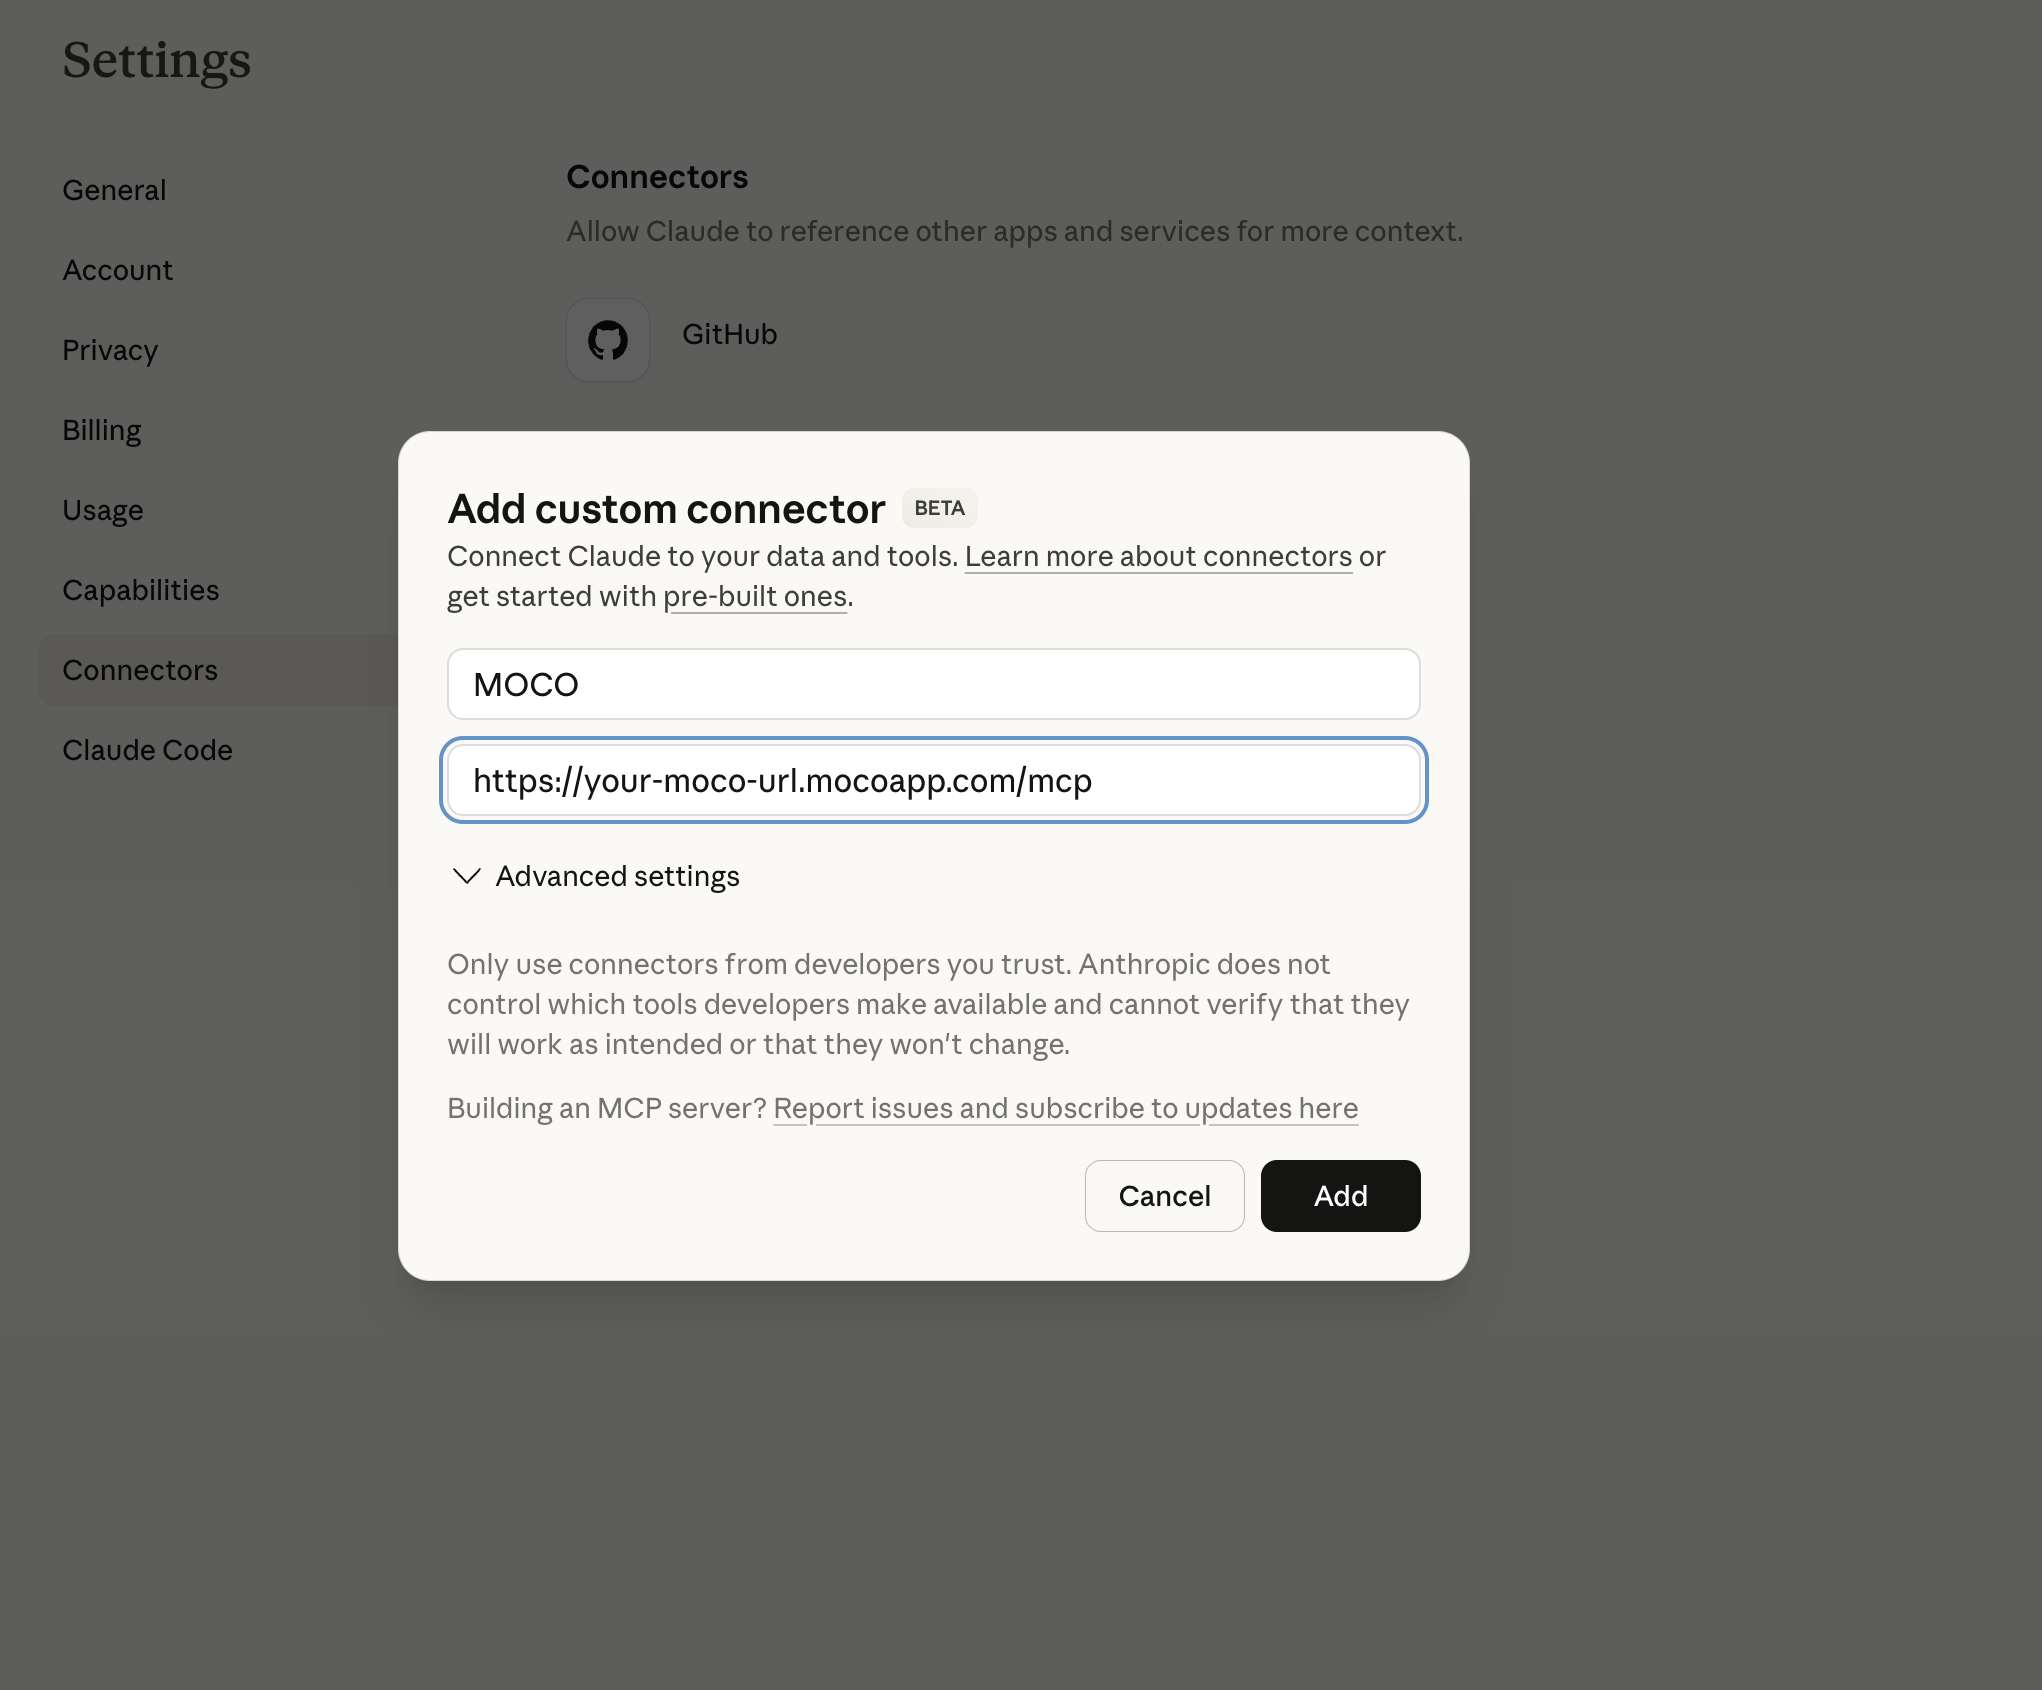Image resolution: width=2042 pixels, height=1690 pixels.
Task: Switch to Account settings
Action: (117, 270)
